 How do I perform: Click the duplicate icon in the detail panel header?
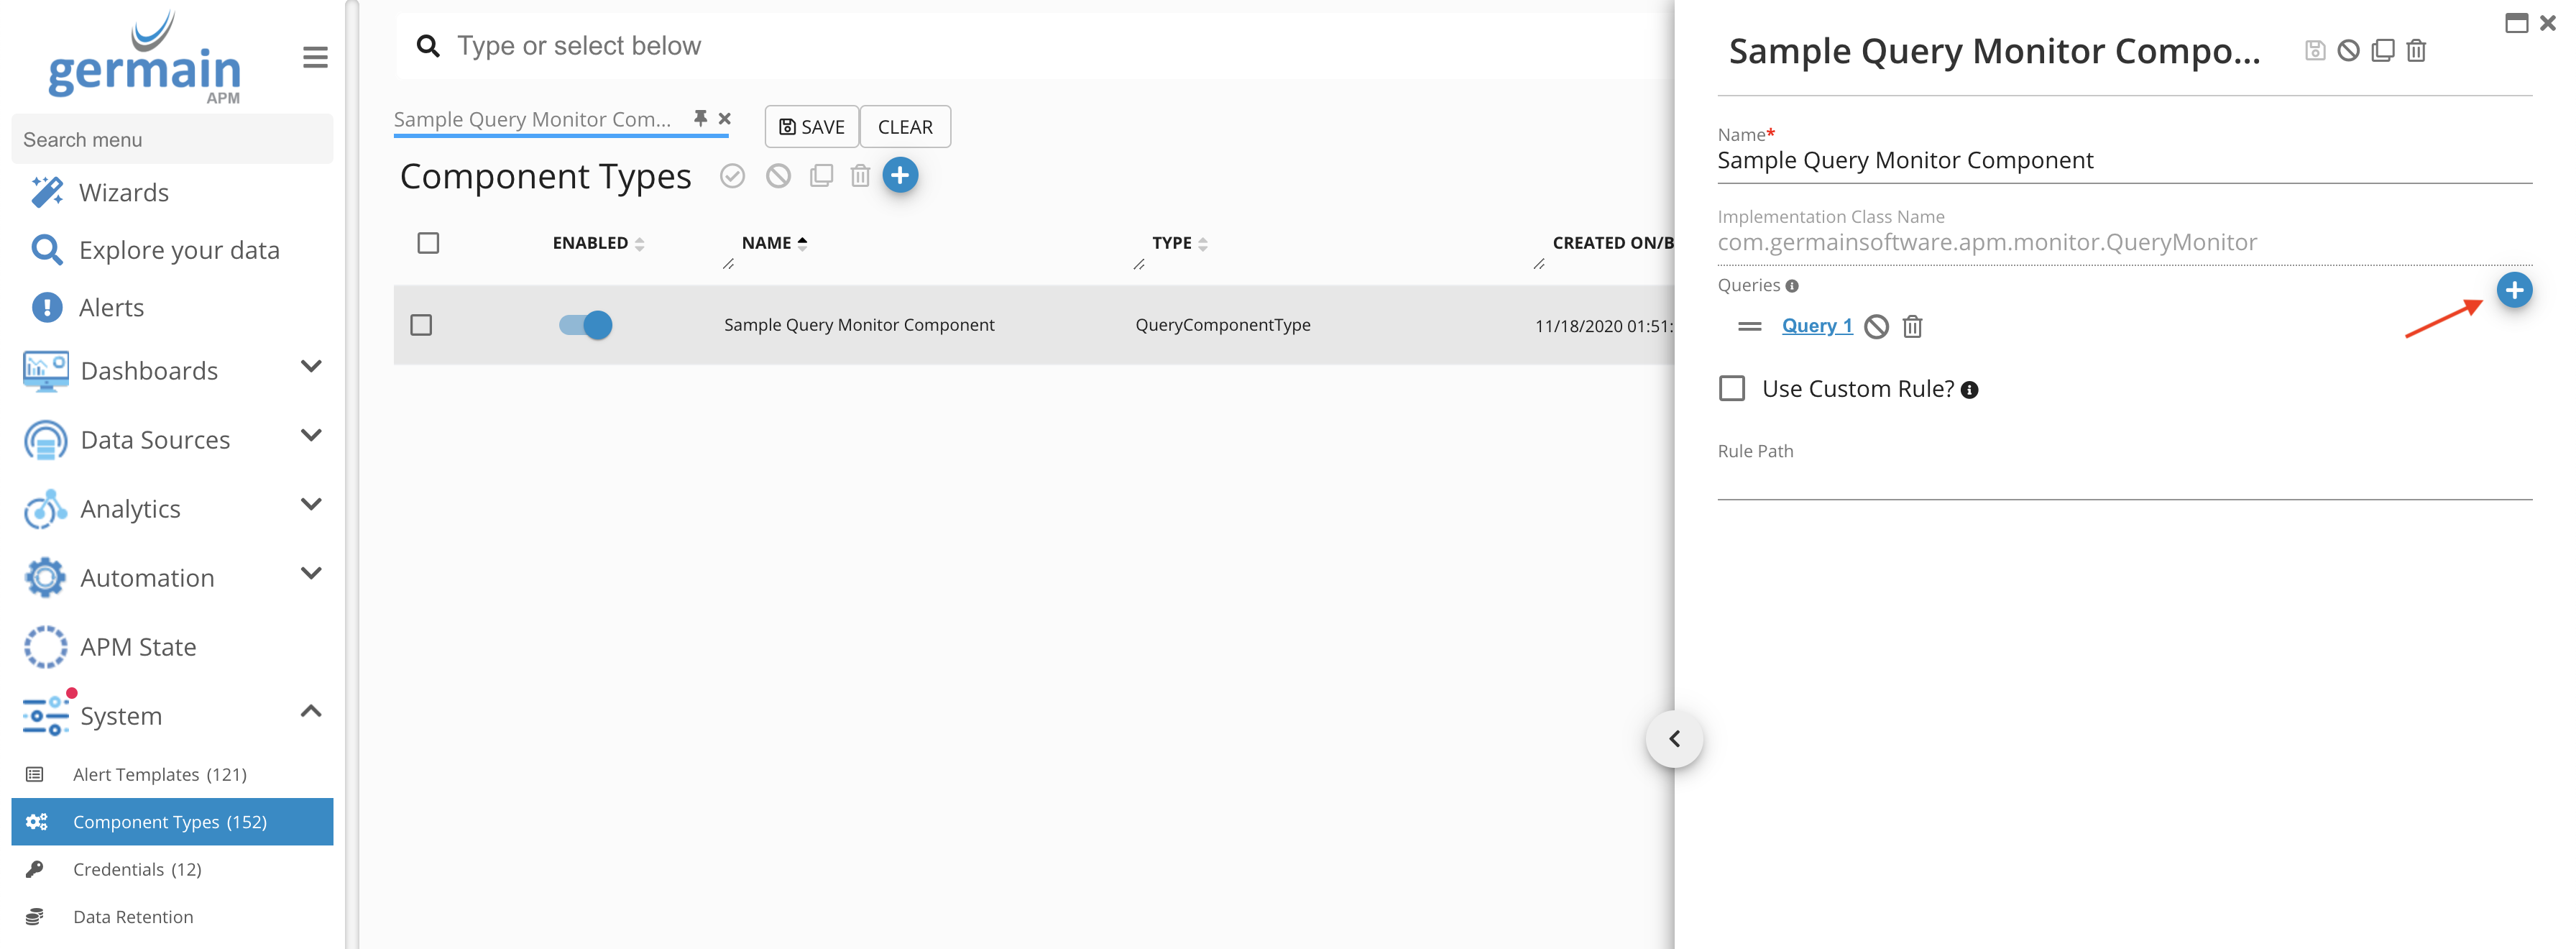pos(2382,50)
